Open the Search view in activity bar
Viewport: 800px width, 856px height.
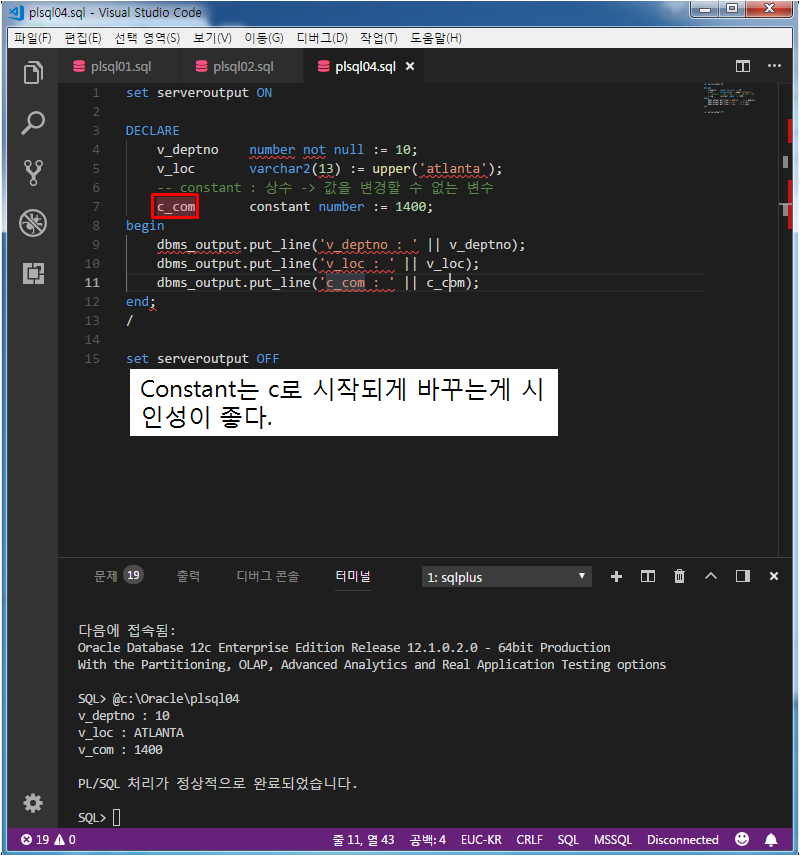click(33, 123)
